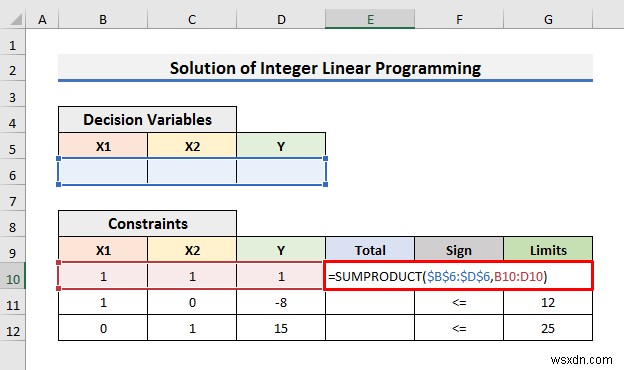624x370 pixels.
Task: Click Y header in Constraints table
Action: tap(281, 250)
